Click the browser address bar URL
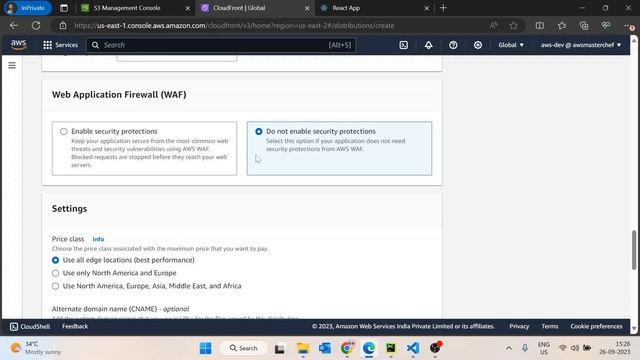This screenshot has height=360, width=640. [x=234, y=25]
